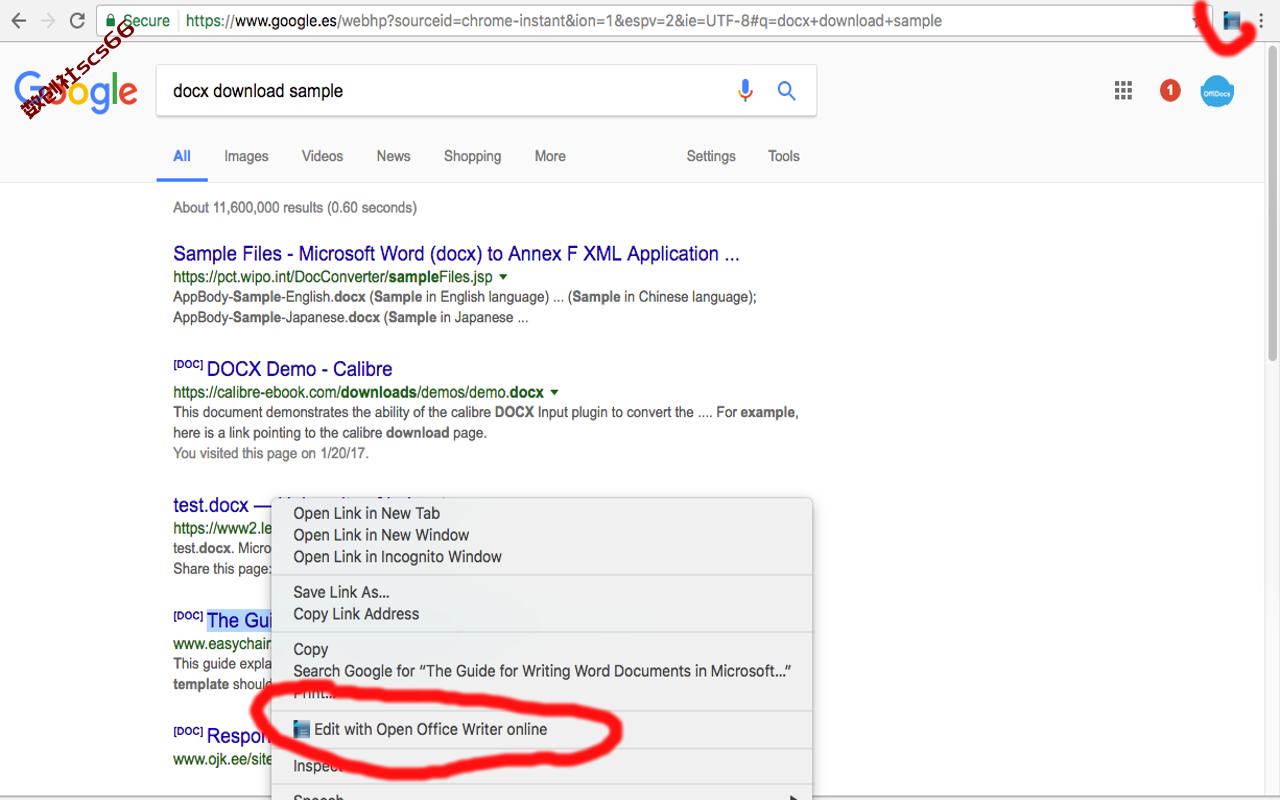Open search Settings

[711, 156]
